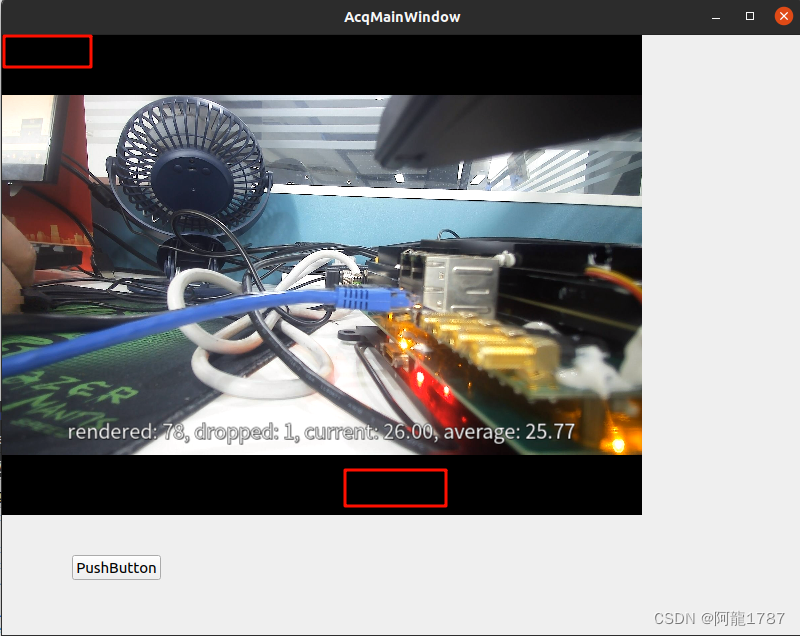Click the red-outlined box at top left

click(x=47, y=51)
